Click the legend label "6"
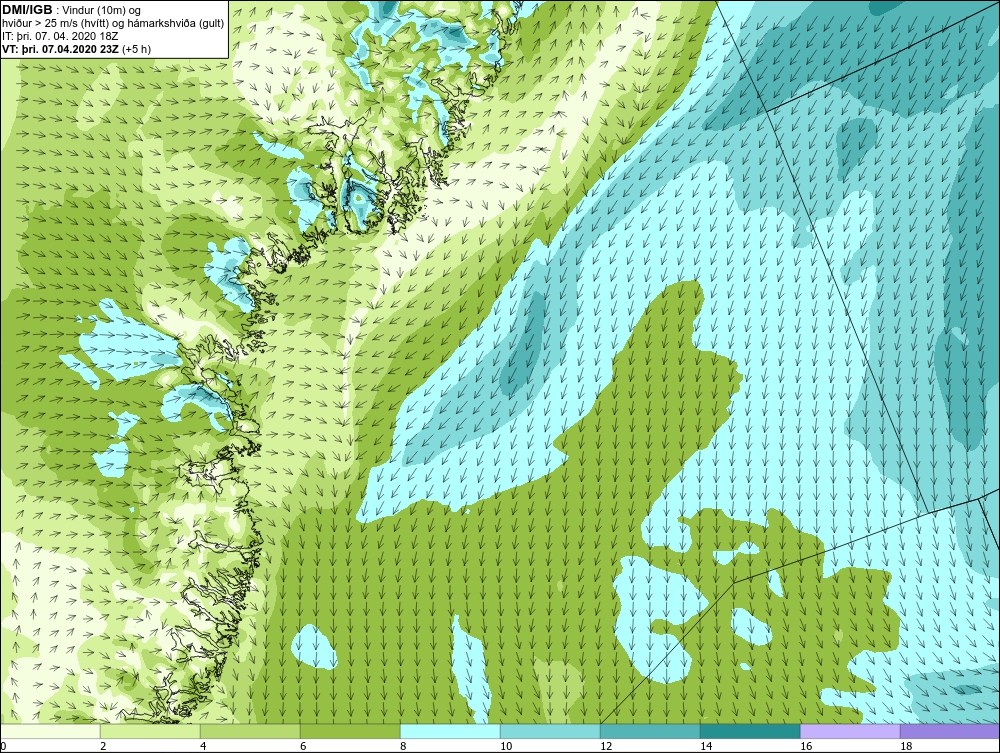 click(303, 746)
